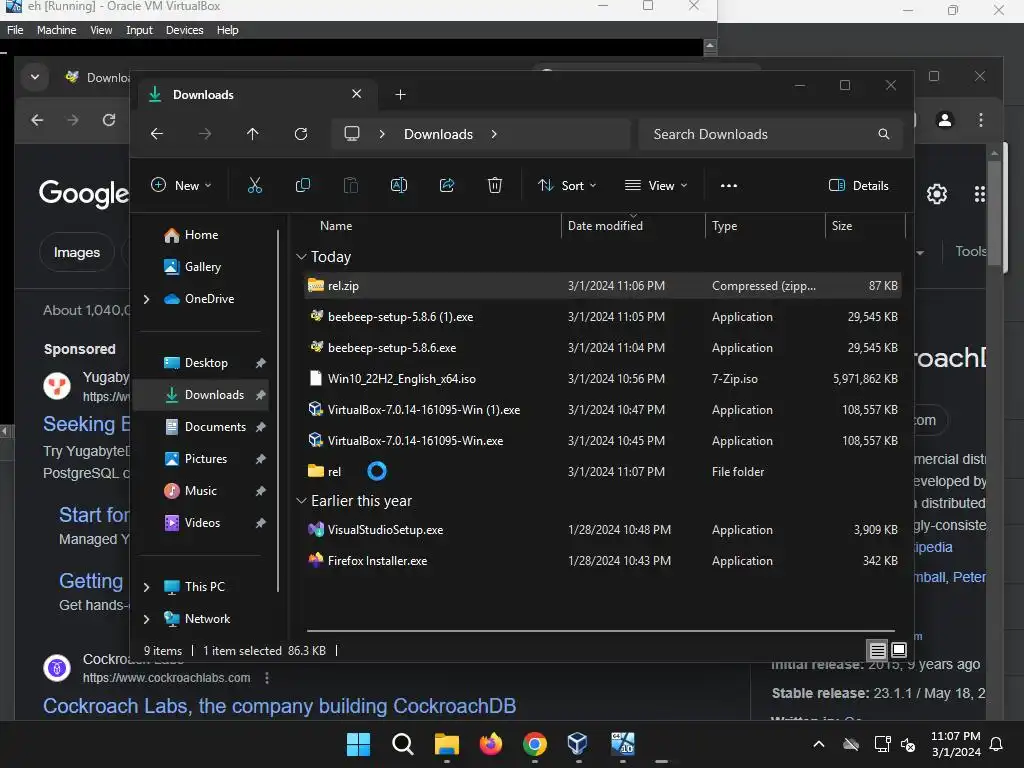Open VirtualBox Help menu

point(227,30)
